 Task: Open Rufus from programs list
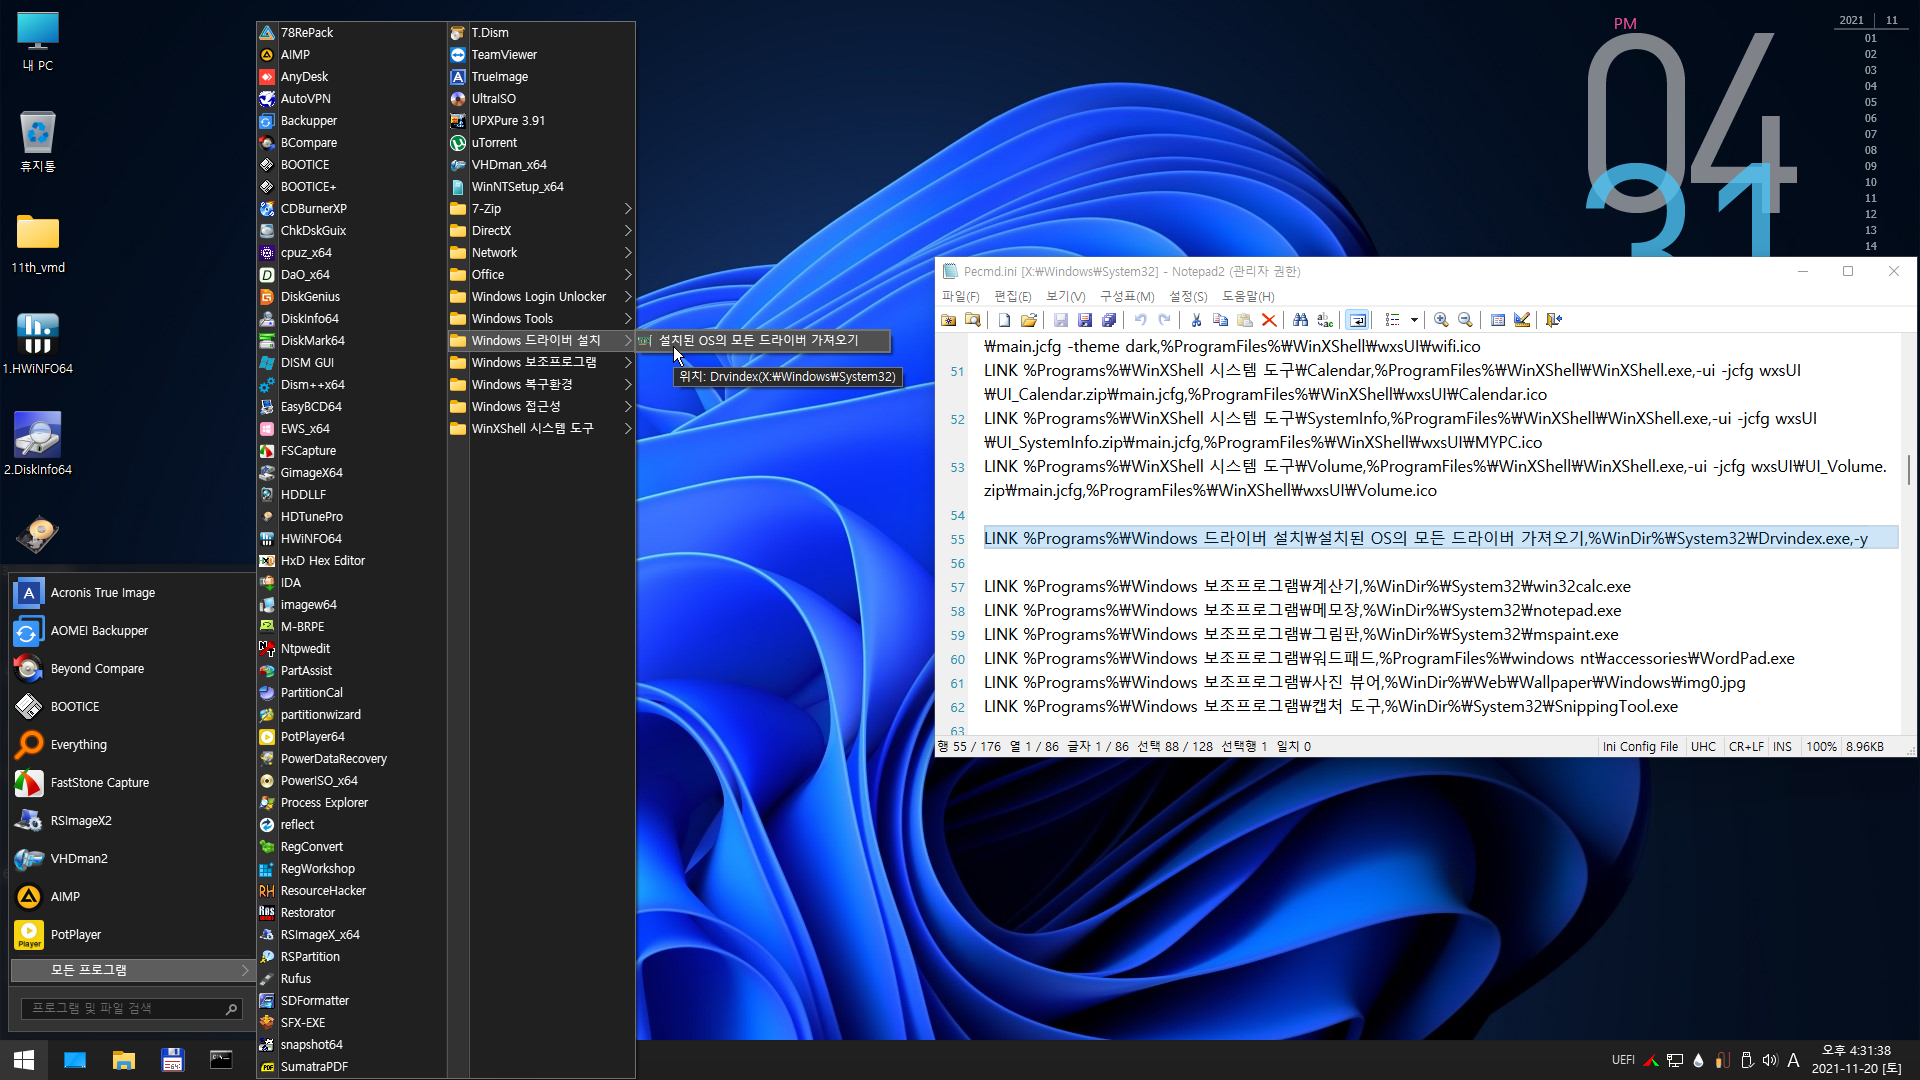point(350,979)
